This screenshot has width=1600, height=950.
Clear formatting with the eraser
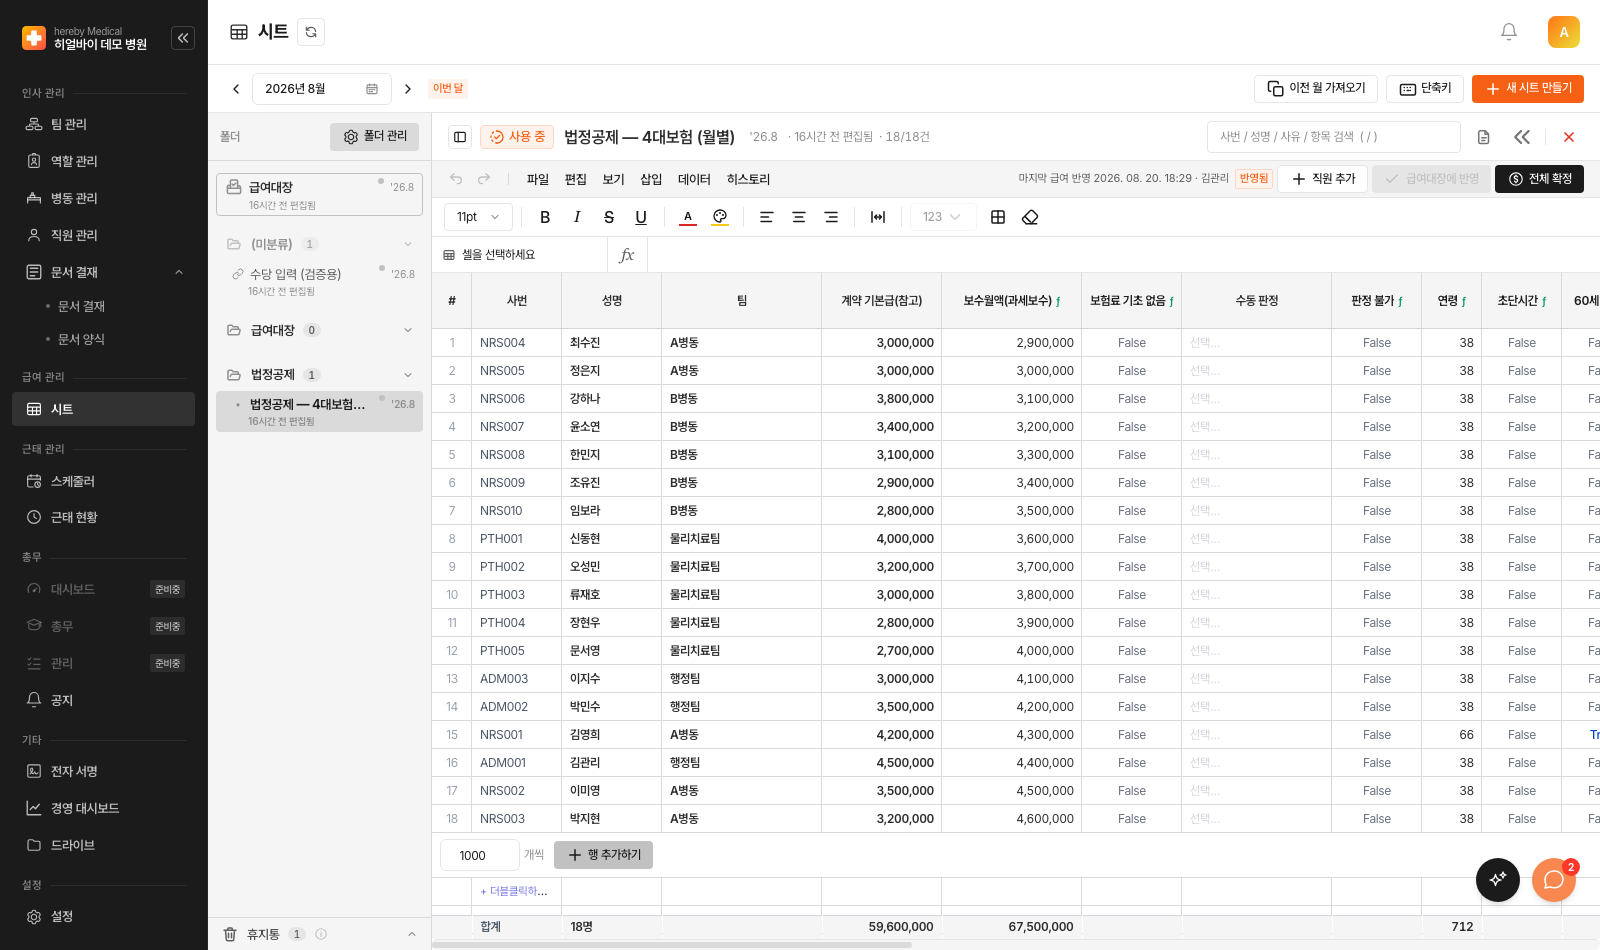(x=1030, y=217)
